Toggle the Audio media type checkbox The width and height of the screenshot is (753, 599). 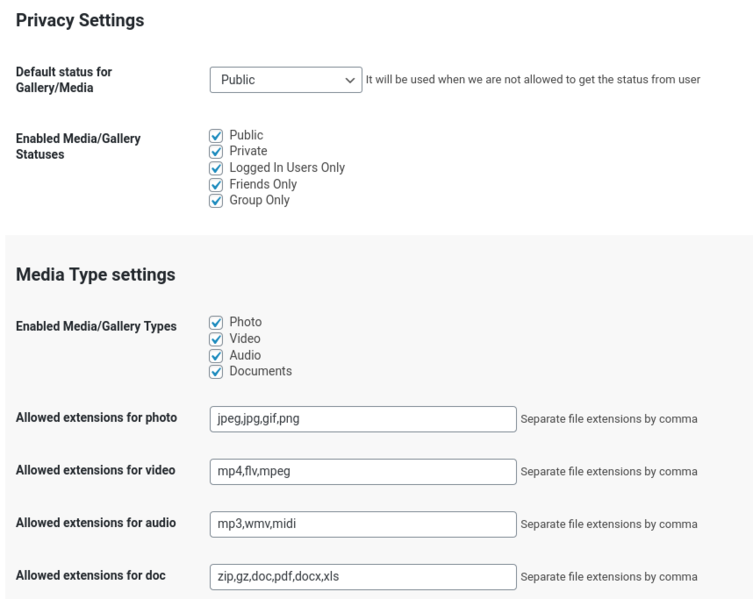point(216,355)
